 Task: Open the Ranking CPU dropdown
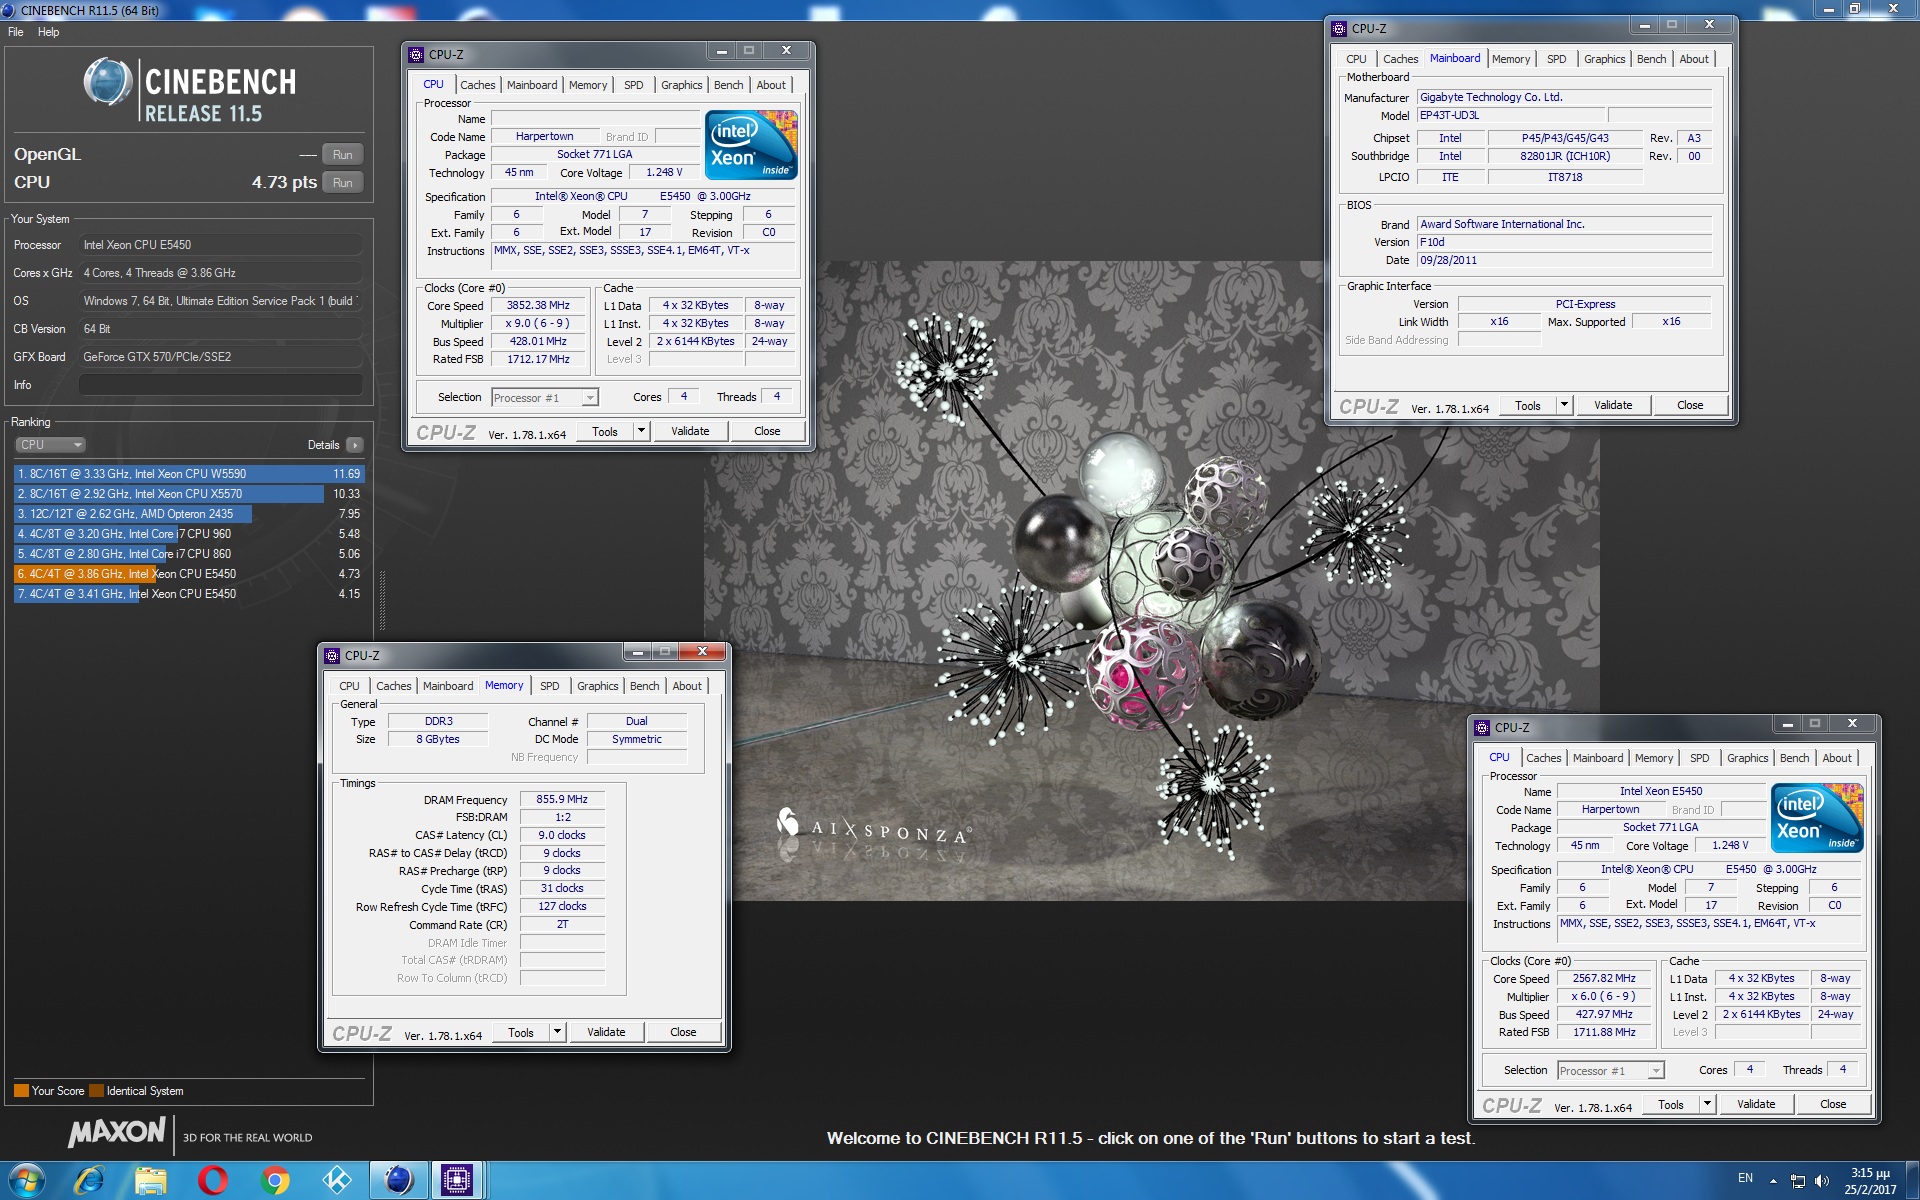point(50,445)
